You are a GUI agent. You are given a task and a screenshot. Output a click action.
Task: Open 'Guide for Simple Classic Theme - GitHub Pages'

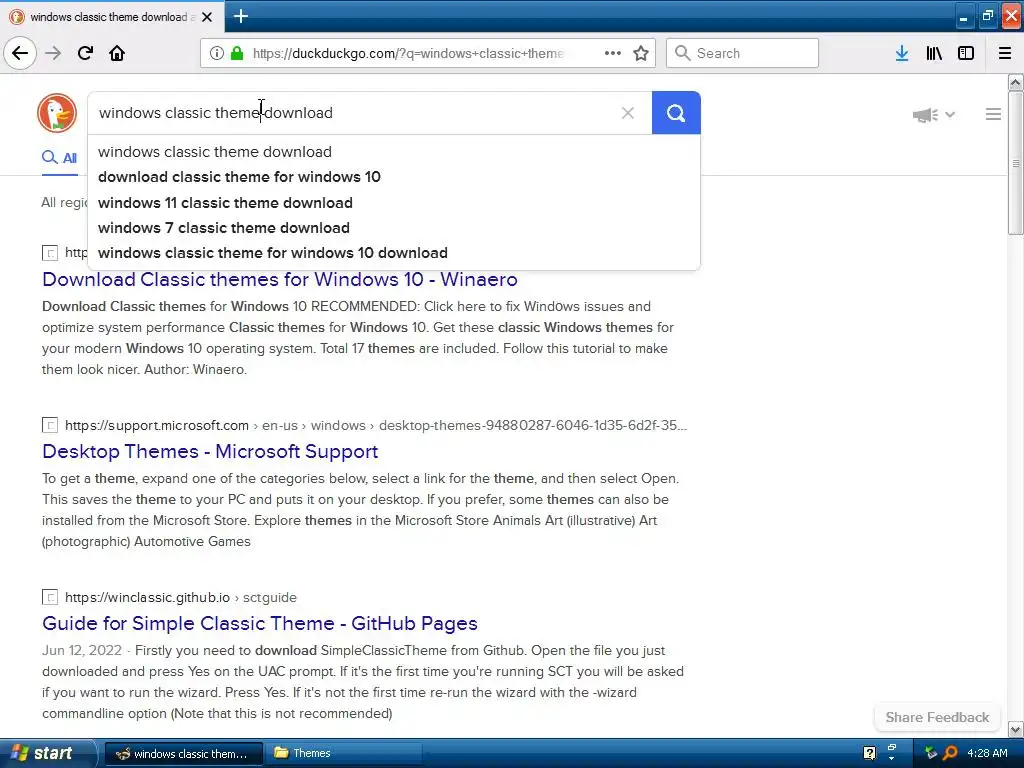pos(260,623)
